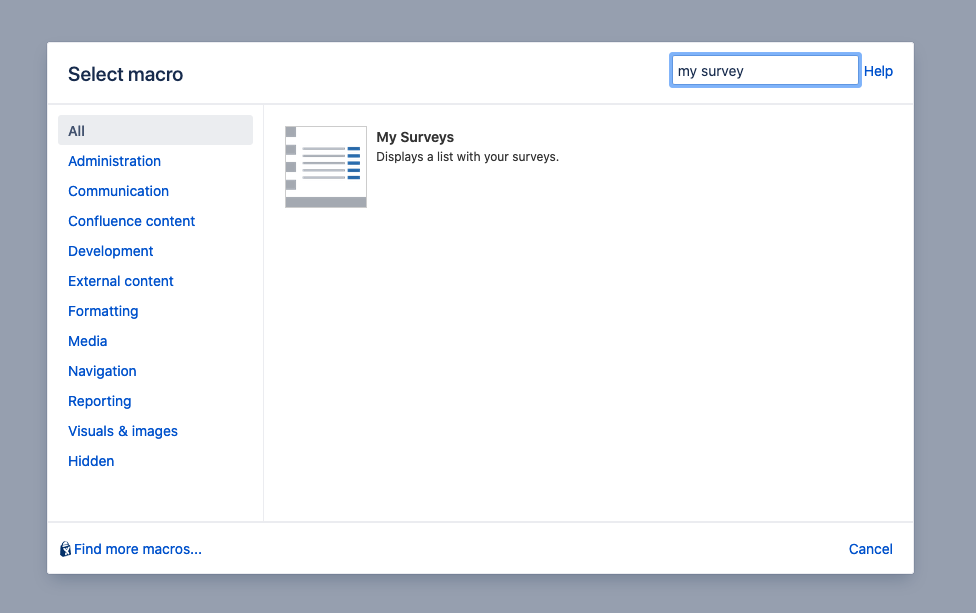
Task: Open the Formatting macro category
Action: [103, 311]
